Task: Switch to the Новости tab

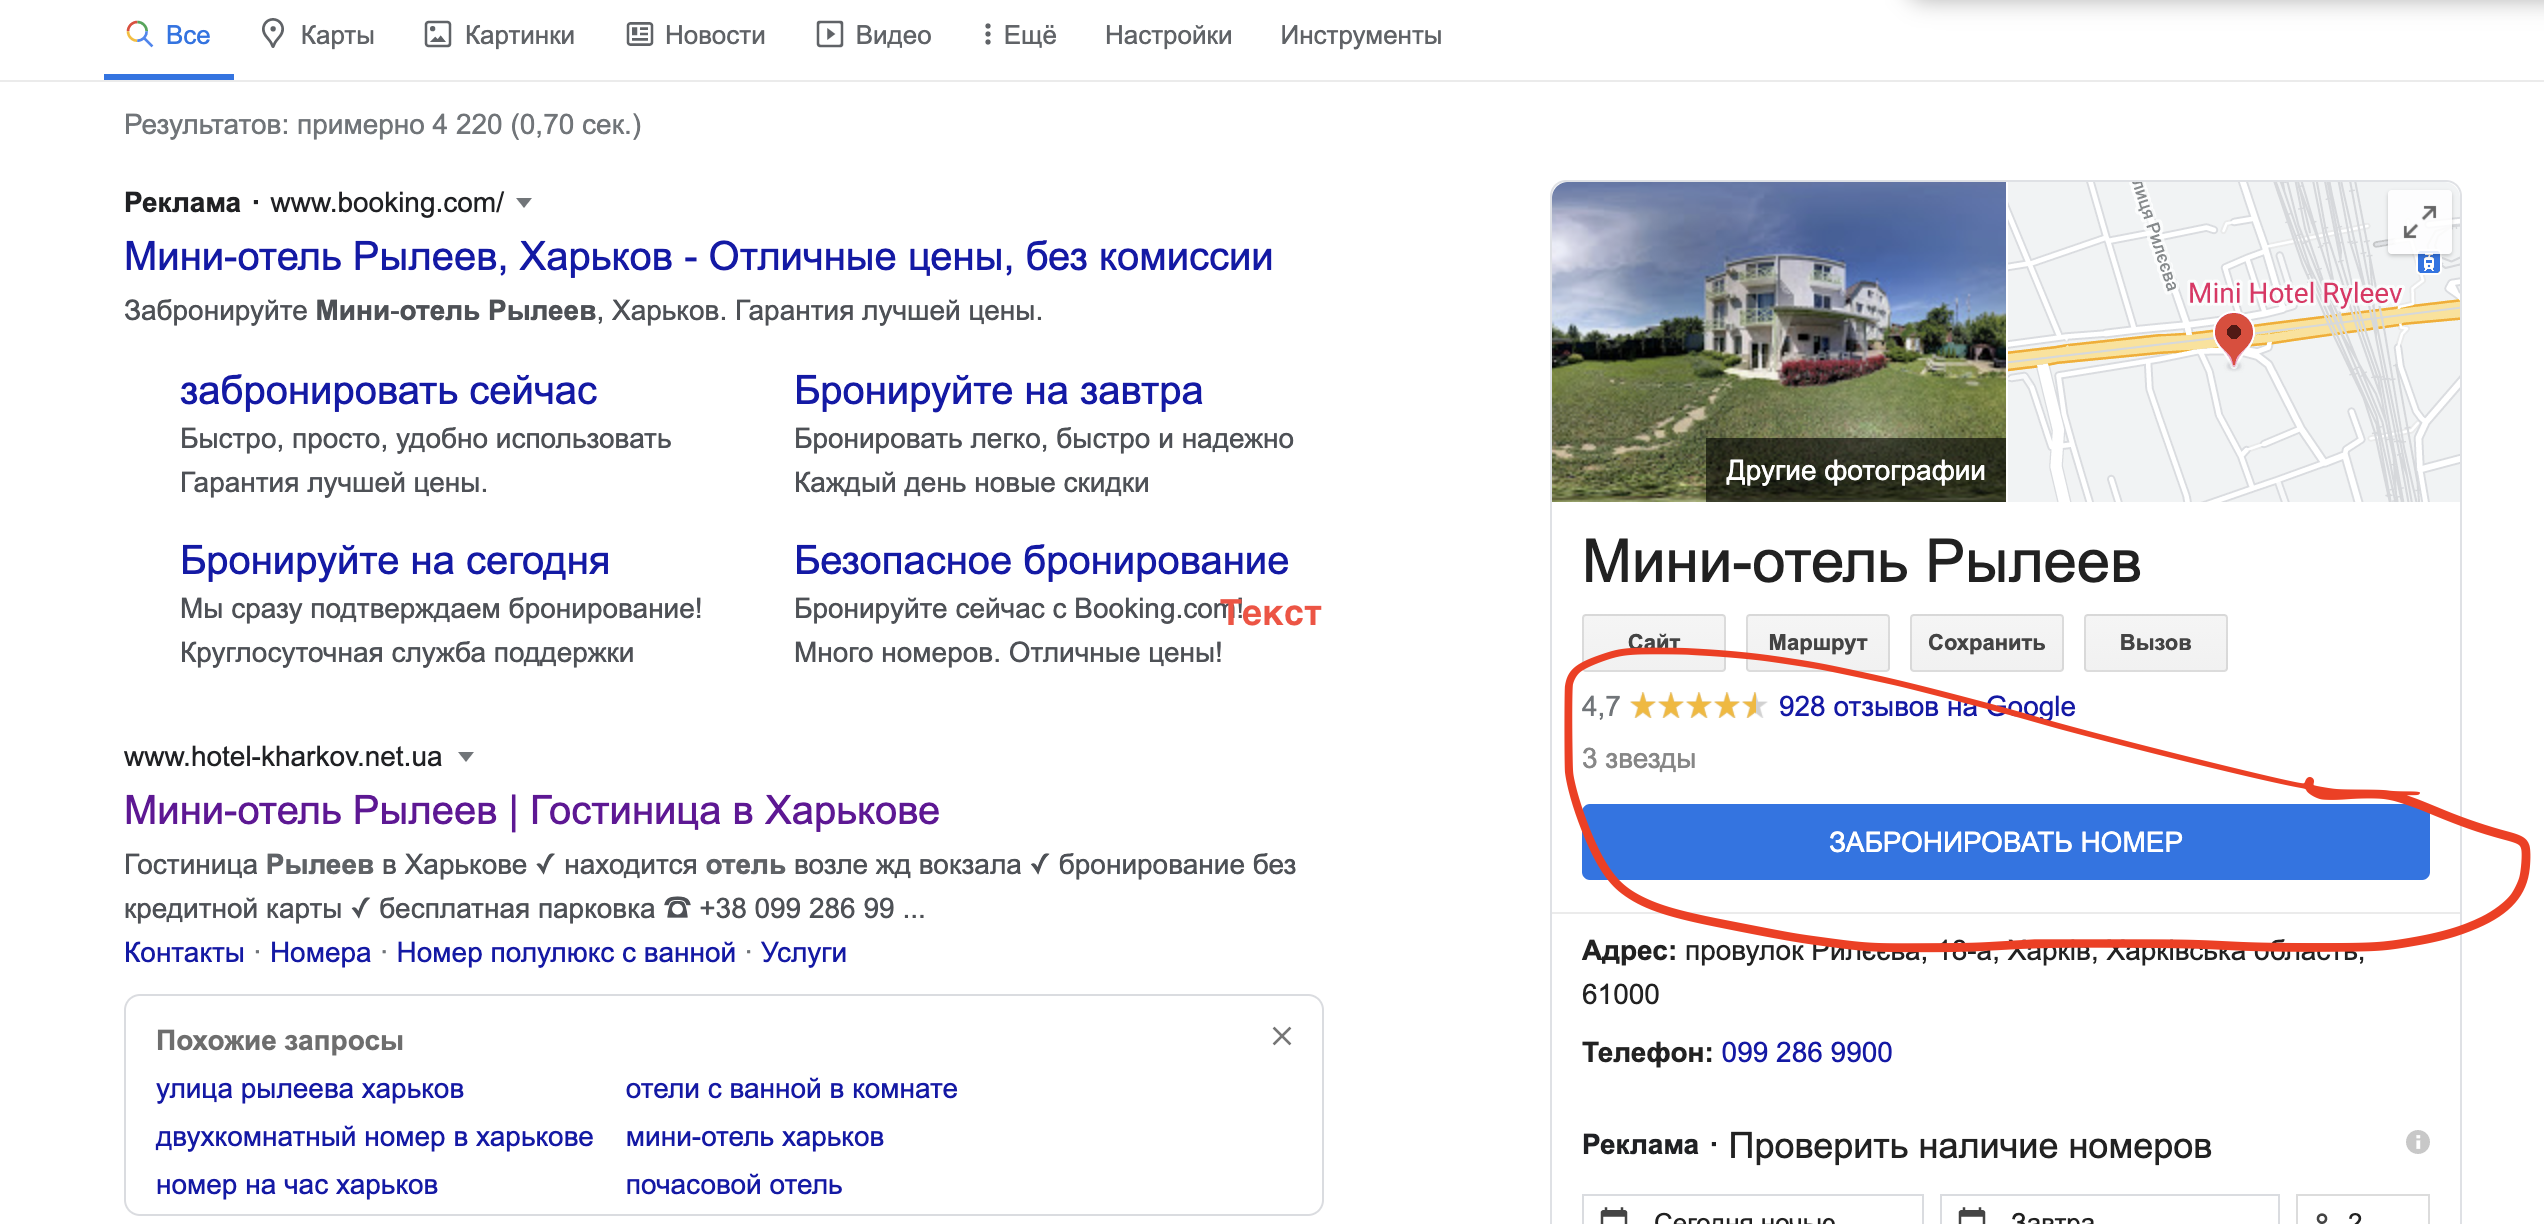Action: [x=695, y=35]
